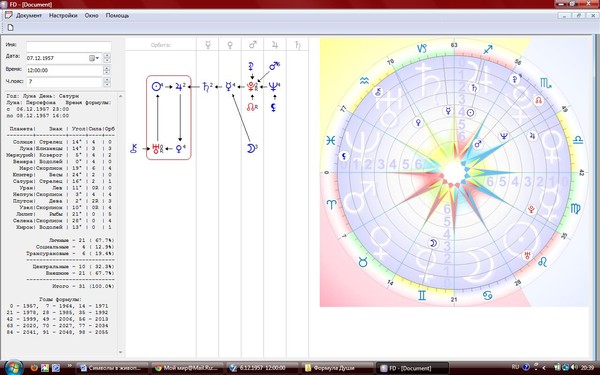Increase the time with the stepper arrow
600x375 pixels.
click(107, 68)
